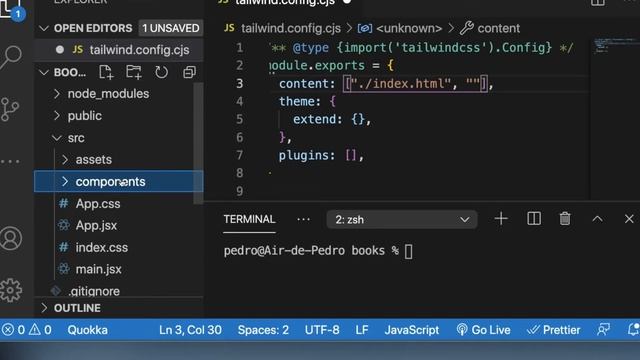Refresh the explorer file tree
The width and height of the screenshot is (640, 360).
(x=161, y=72)
